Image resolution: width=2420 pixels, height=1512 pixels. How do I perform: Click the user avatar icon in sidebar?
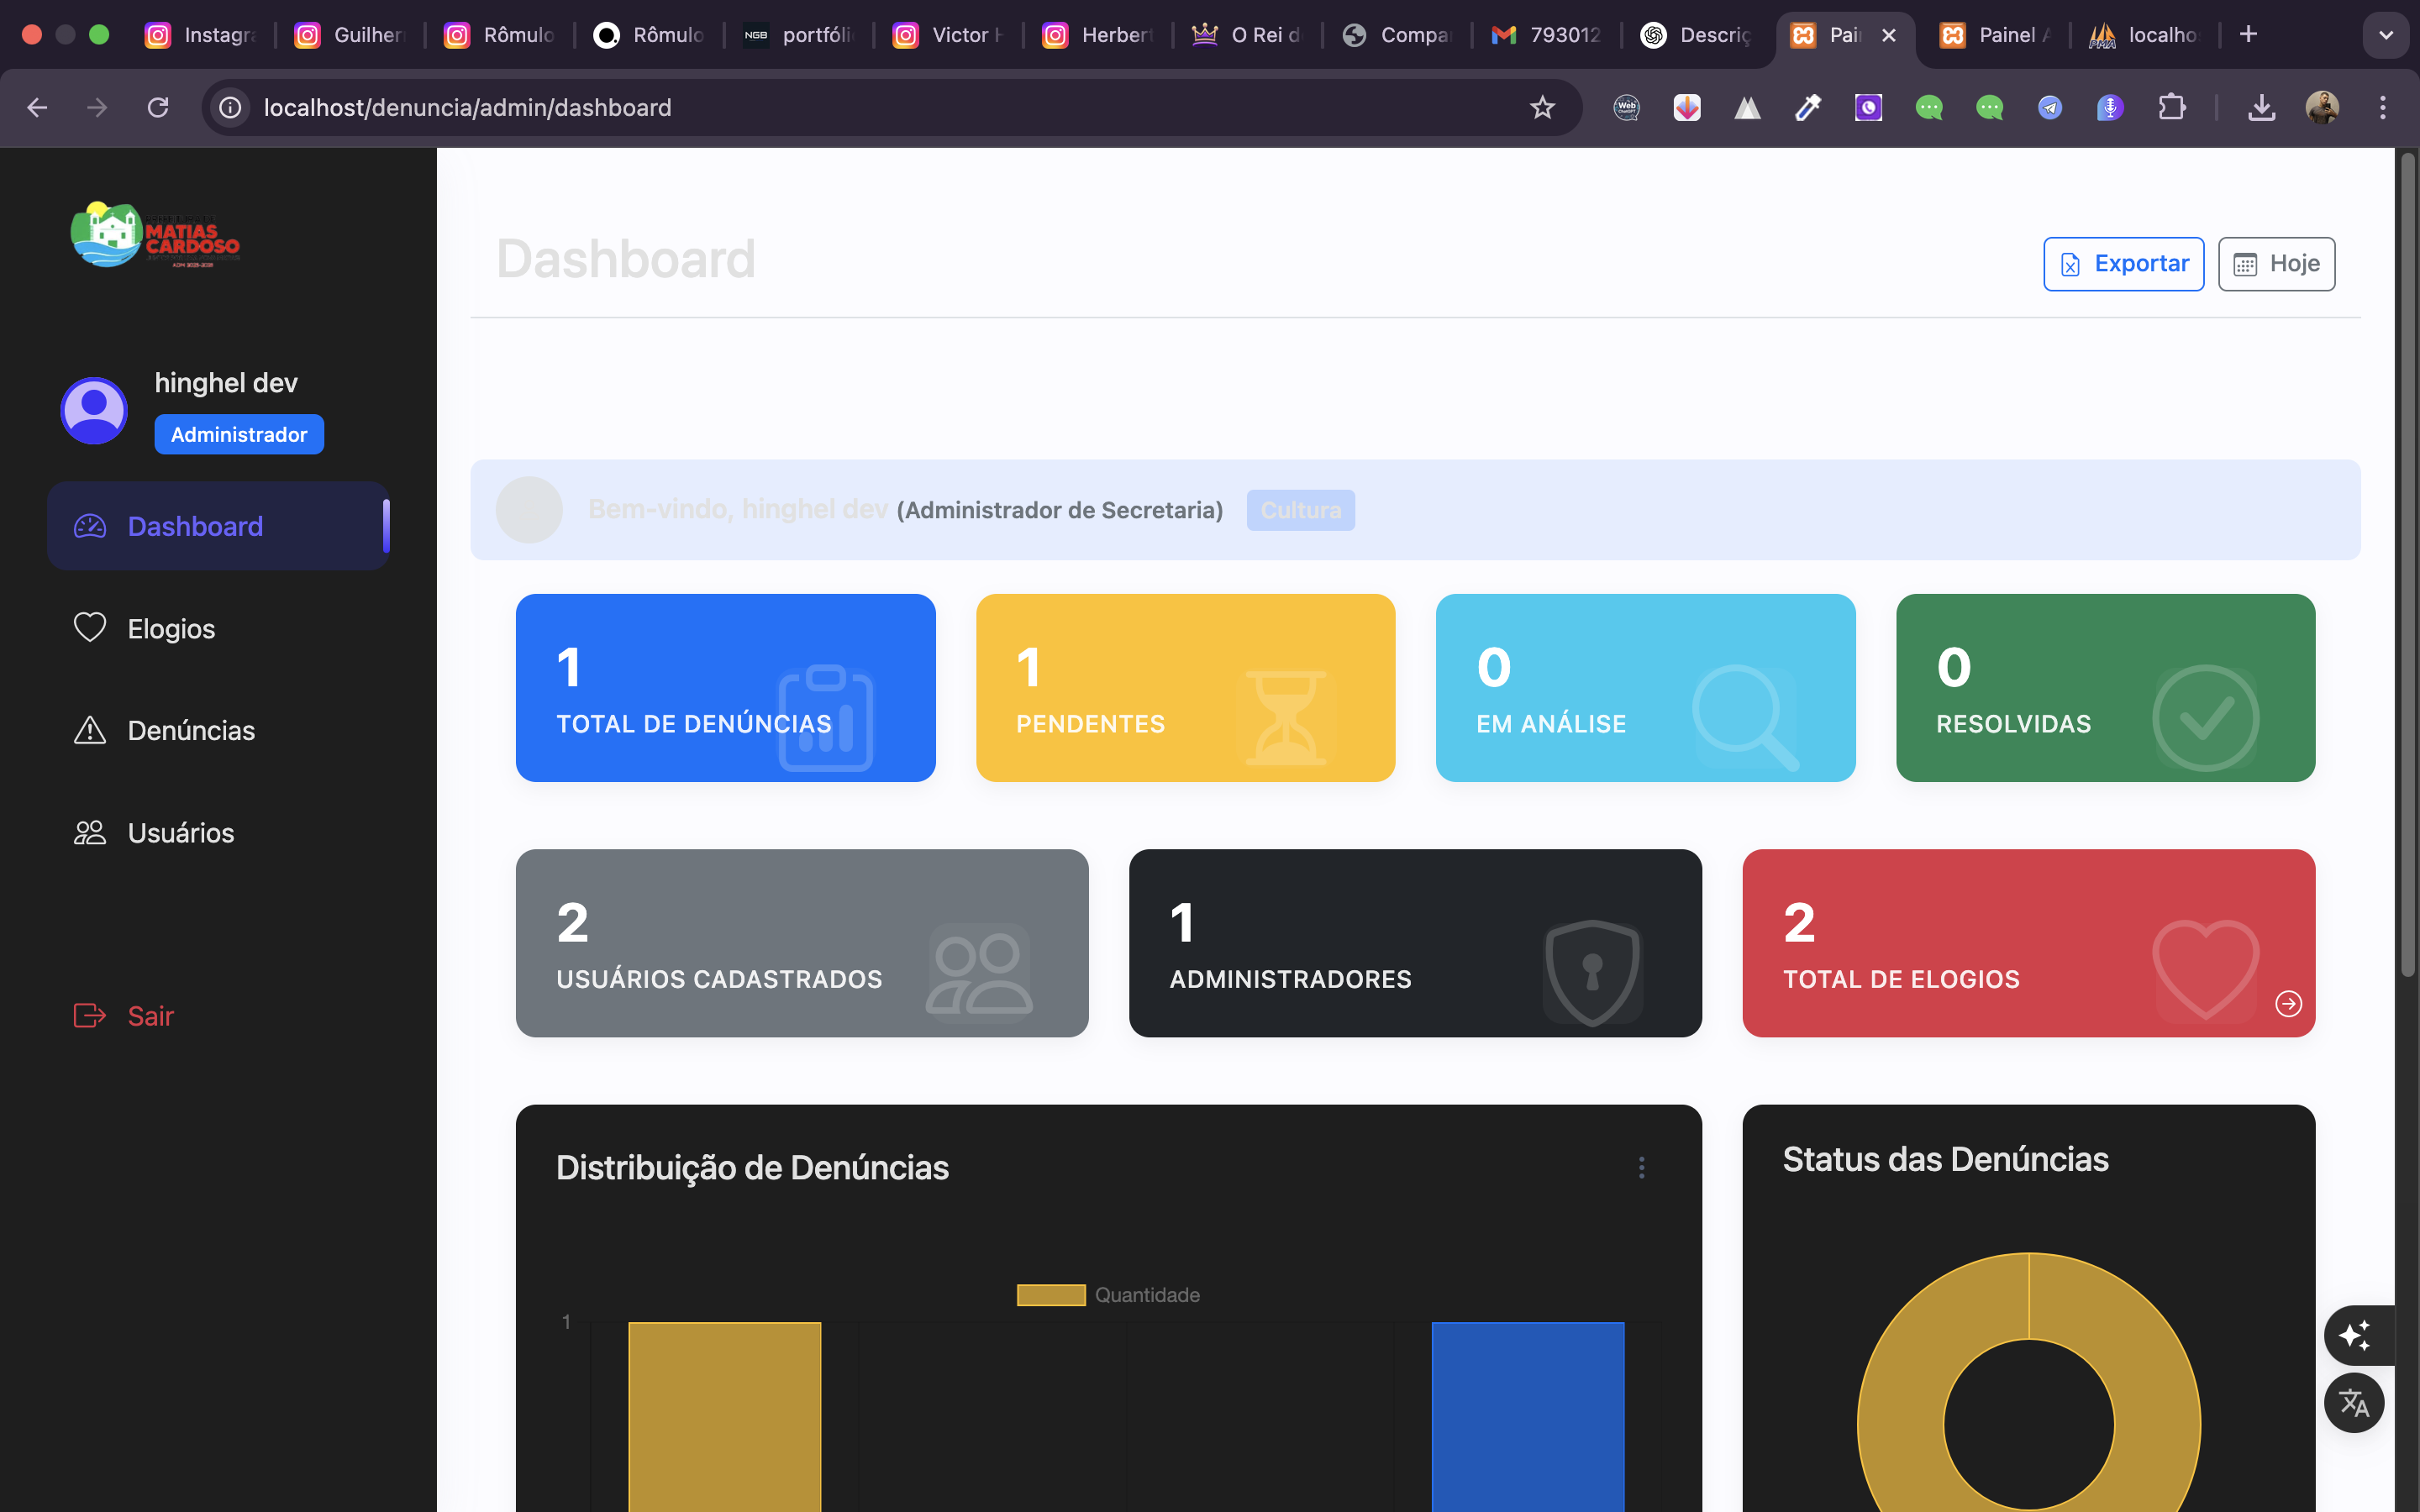pos(94,410)
